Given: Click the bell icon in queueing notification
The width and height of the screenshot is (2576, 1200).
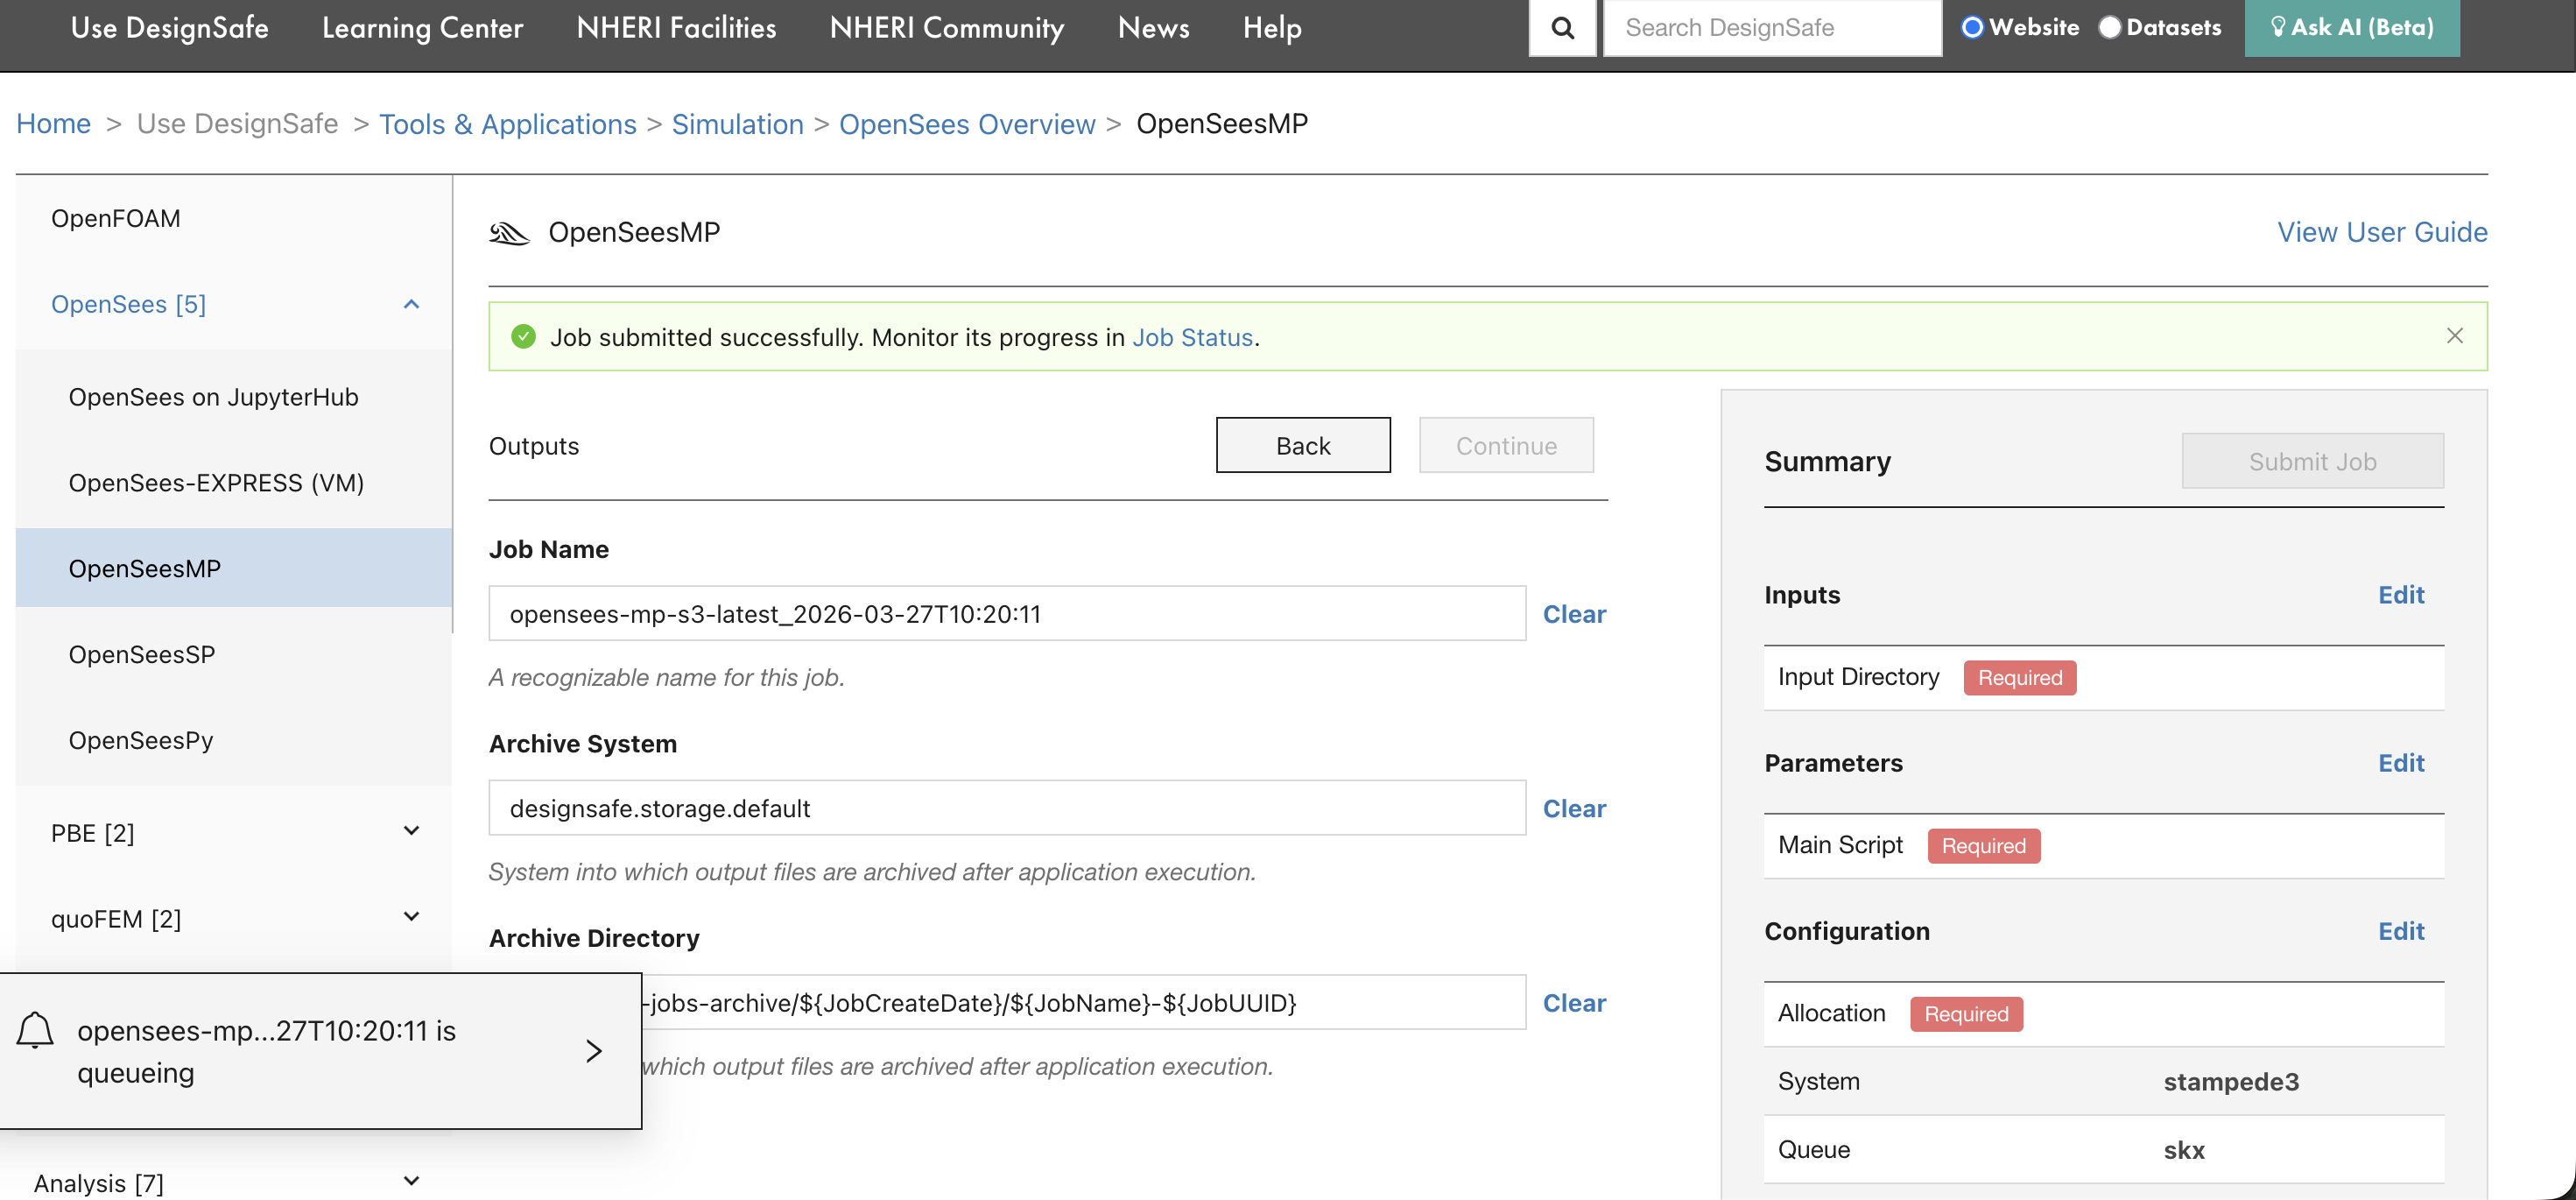Looking at the screenshot, I should click(x=35, y=1030).
